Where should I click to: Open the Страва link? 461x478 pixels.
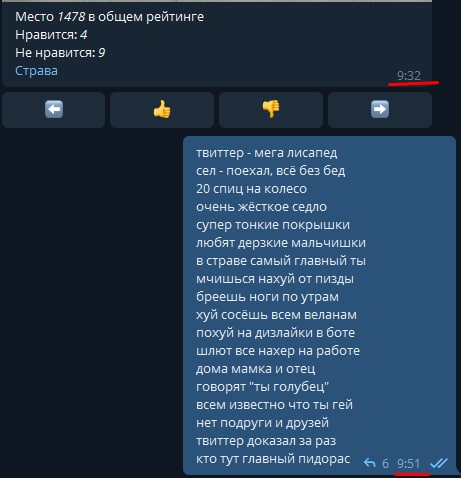click(x=36, y=71)
